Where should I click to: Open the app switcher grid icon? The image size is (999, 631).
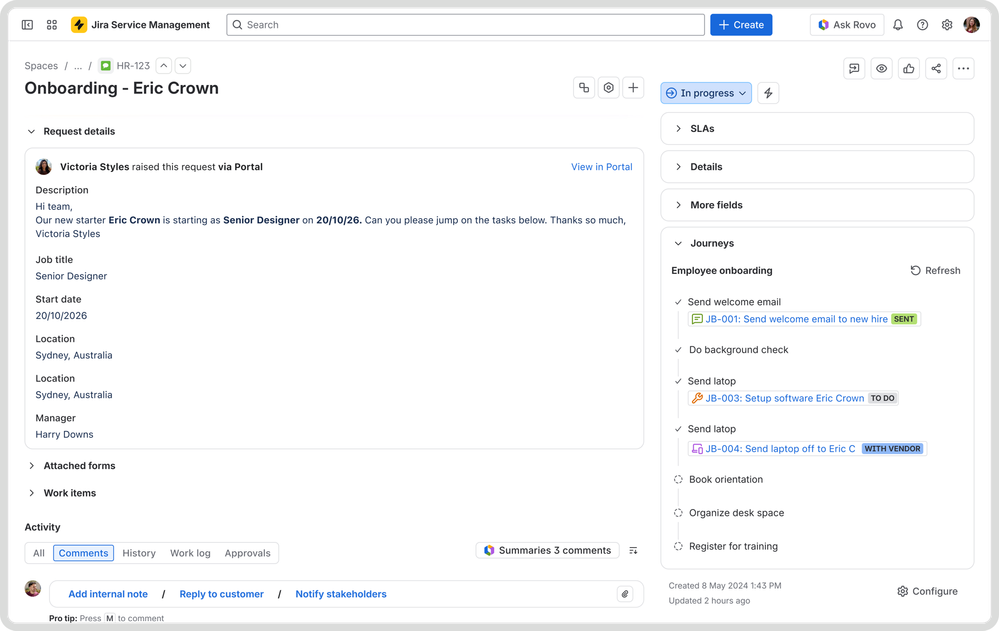click(52, 25)
